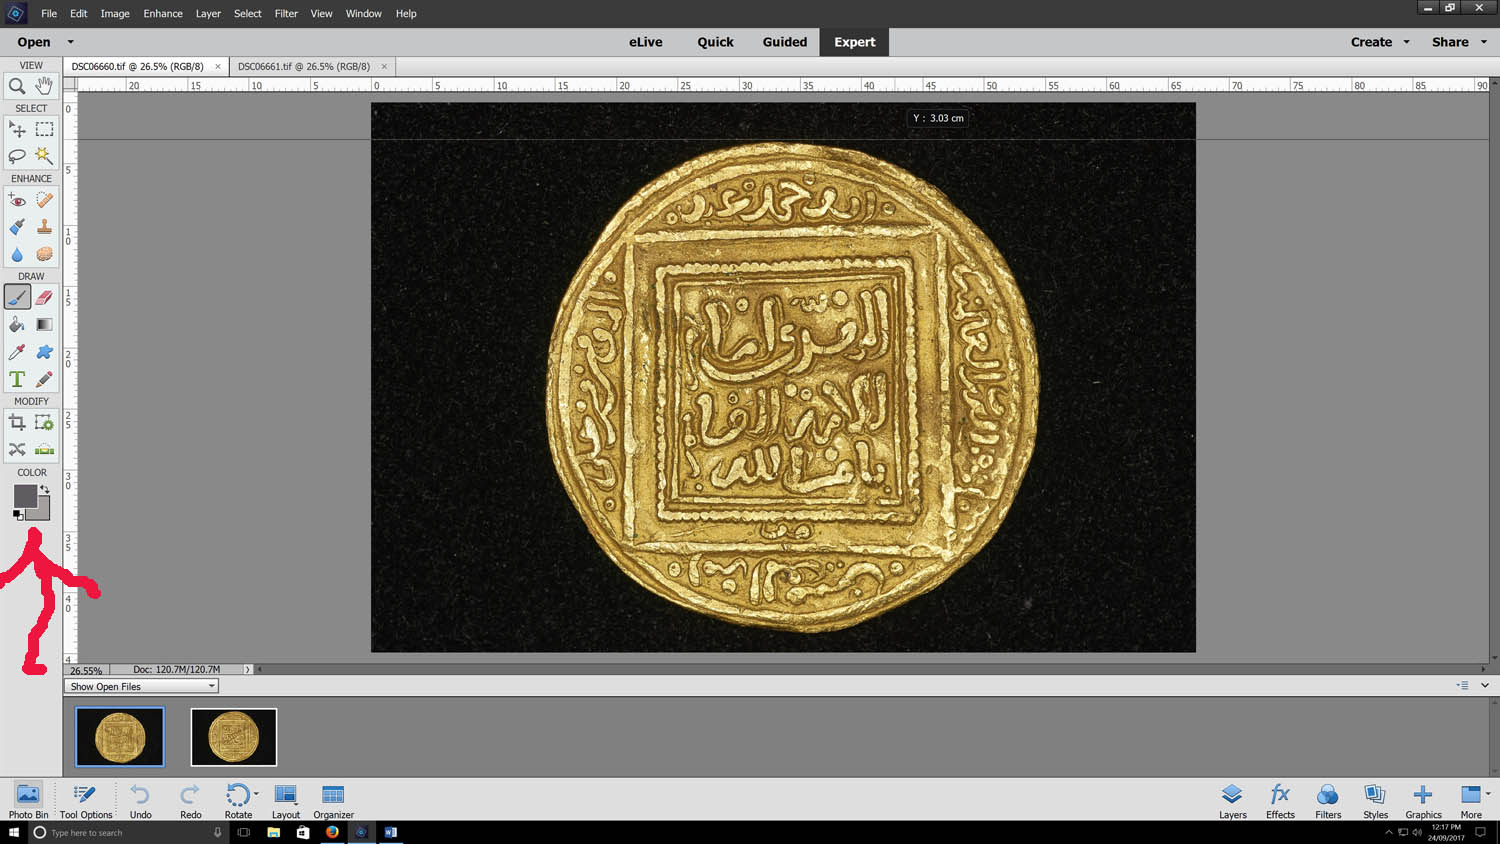The image size is (1500, 844).
Task: Select the Sponge tool
Action: 44,254
